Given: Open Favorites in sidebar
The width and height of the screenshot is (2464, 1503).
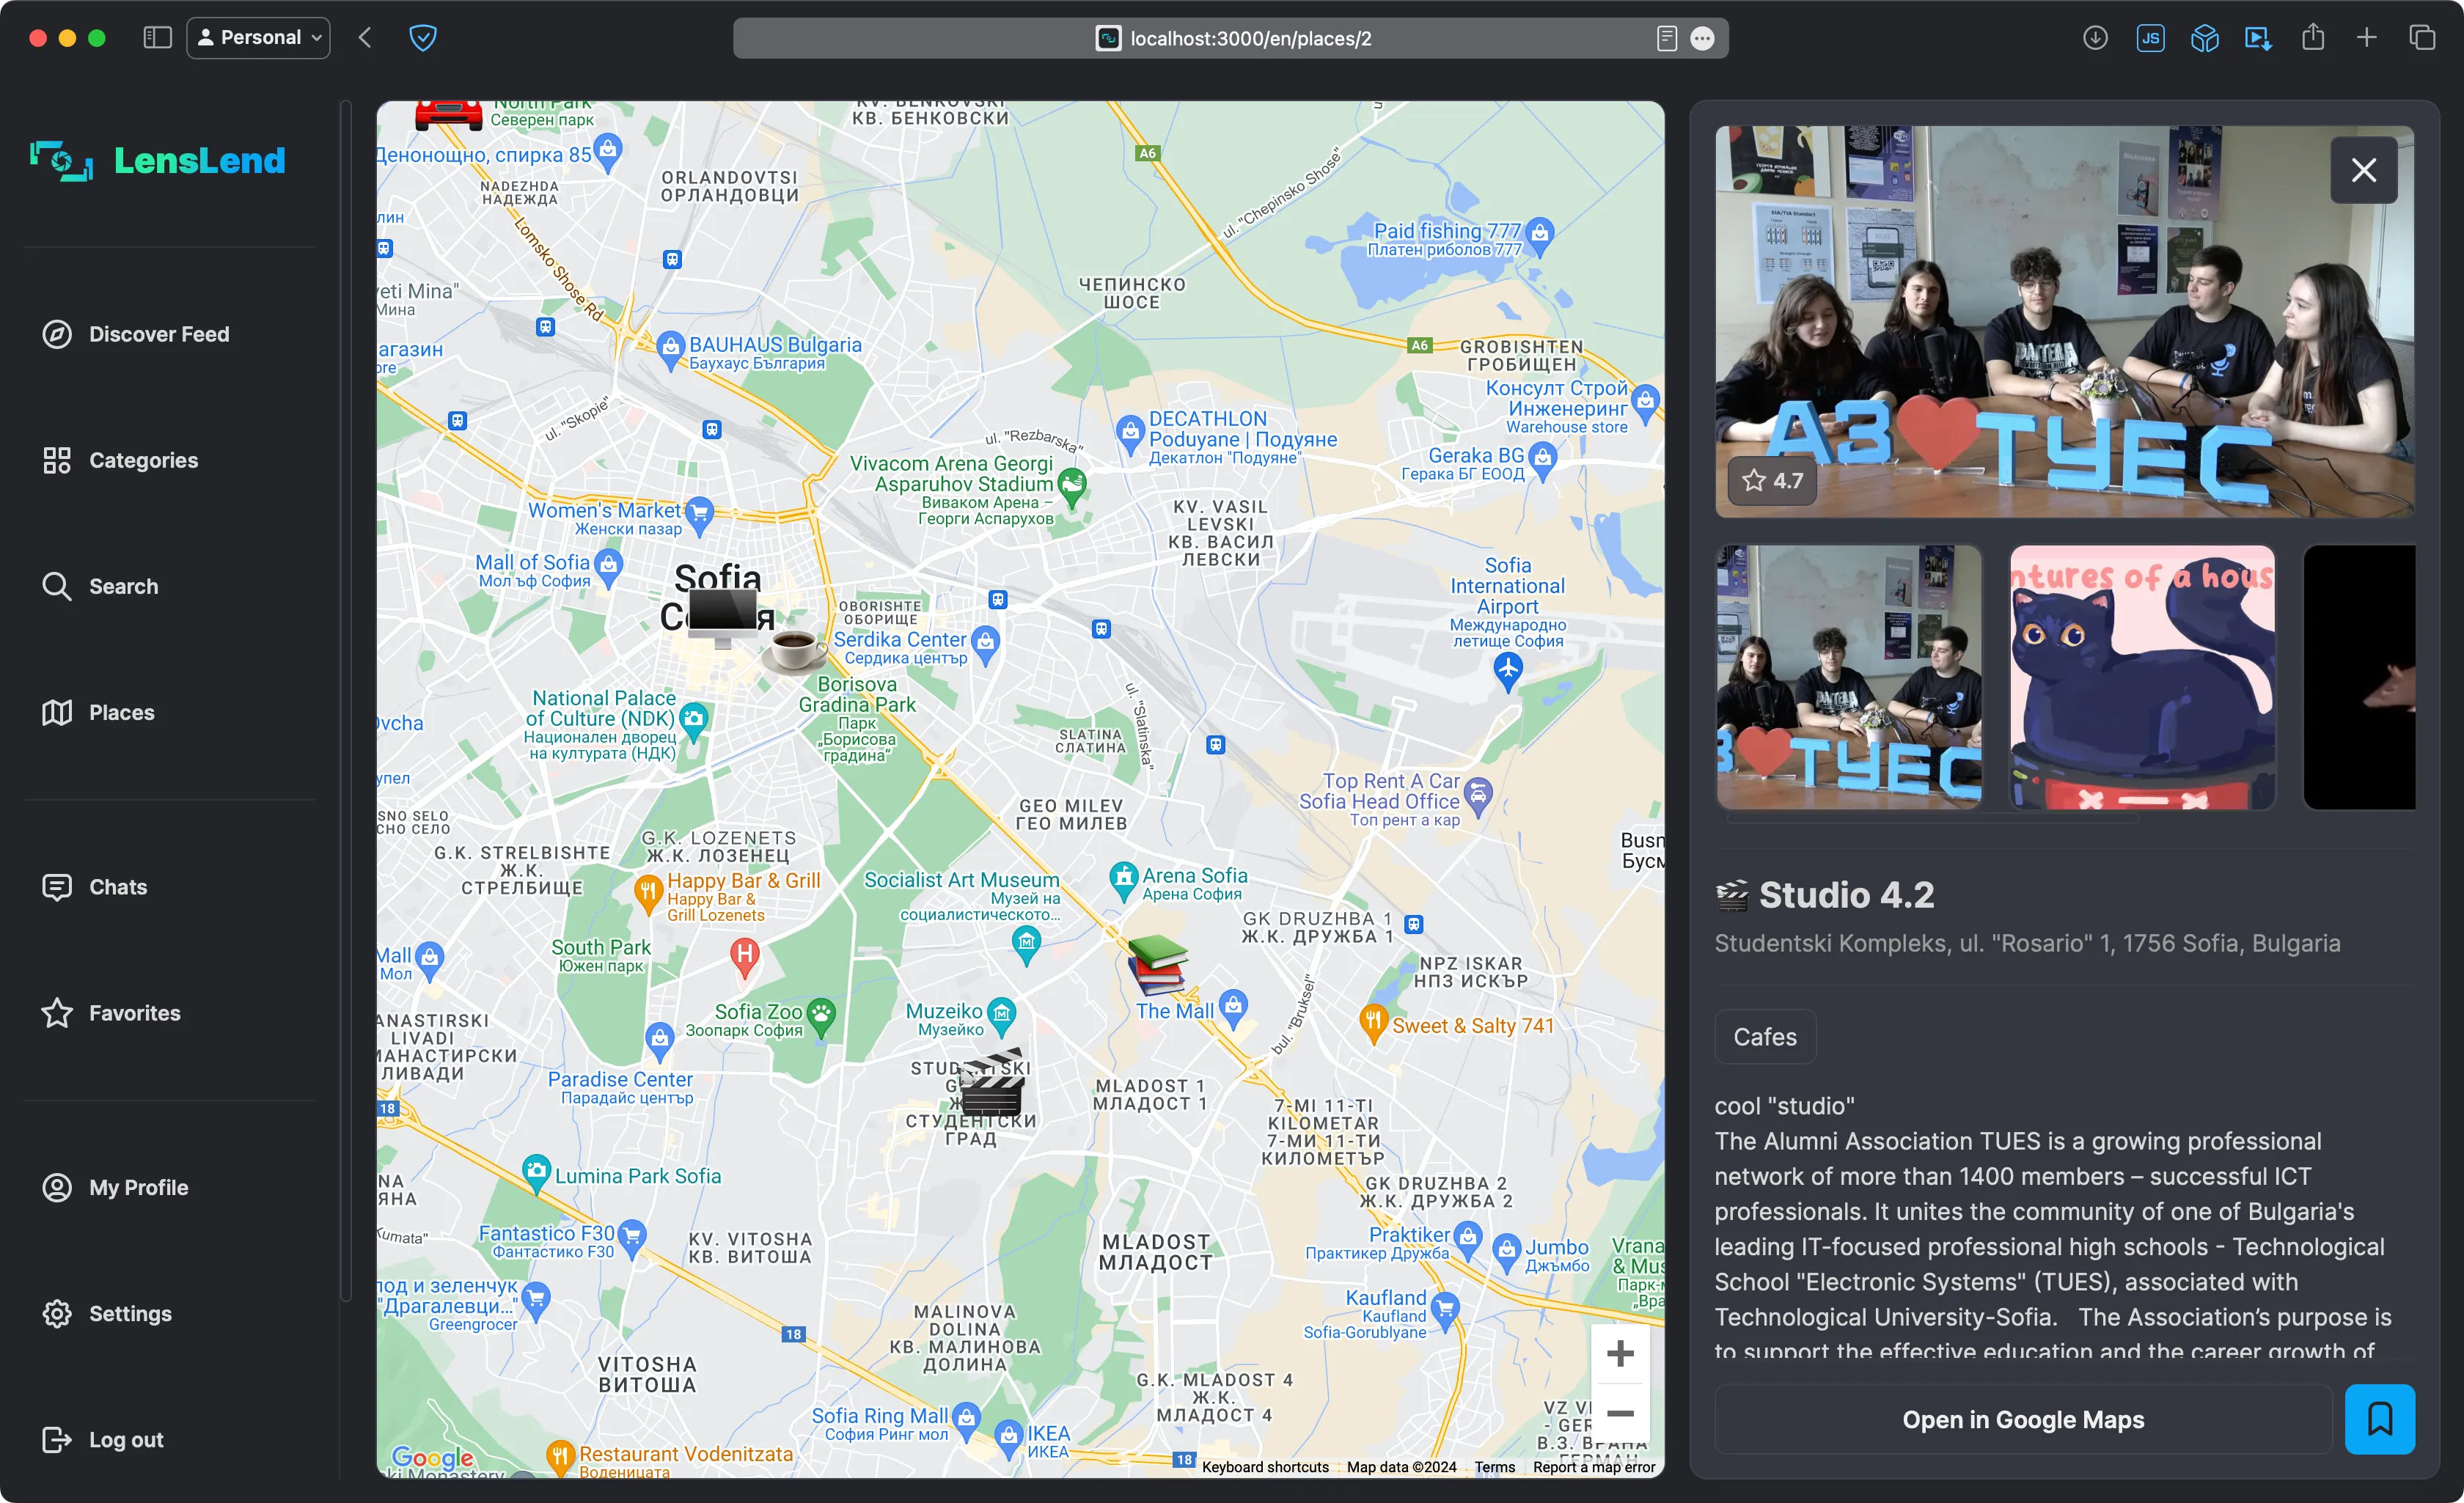Looking at the screenshot, I should (x=111, y=1013).
